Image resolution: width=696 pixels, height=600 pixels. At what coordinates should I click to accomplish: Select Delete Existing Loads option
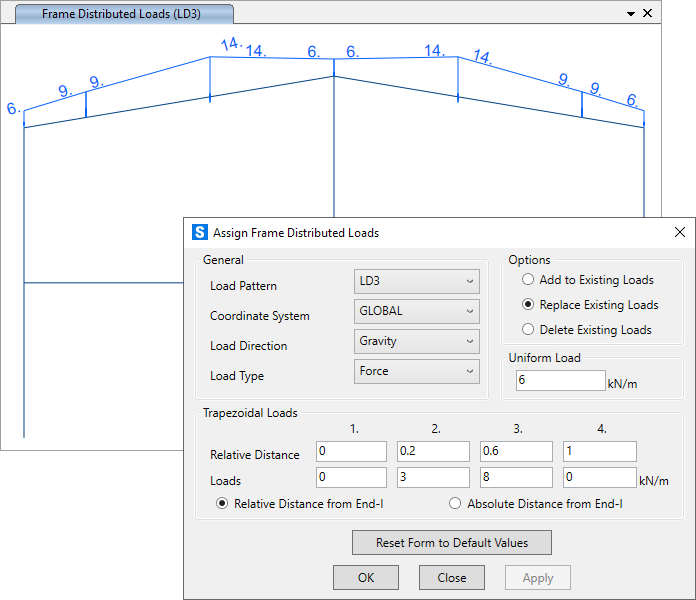[528, 330]
